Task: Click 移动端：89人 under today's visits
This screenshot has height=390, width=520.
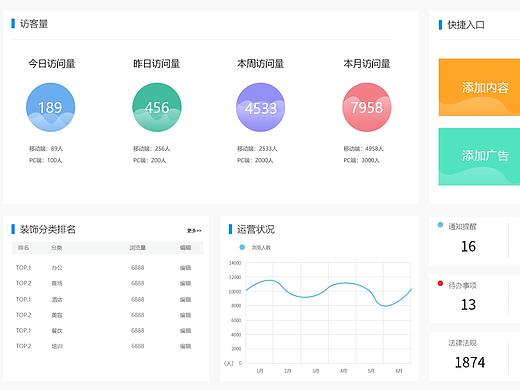Action: click(x=46, y=149)
